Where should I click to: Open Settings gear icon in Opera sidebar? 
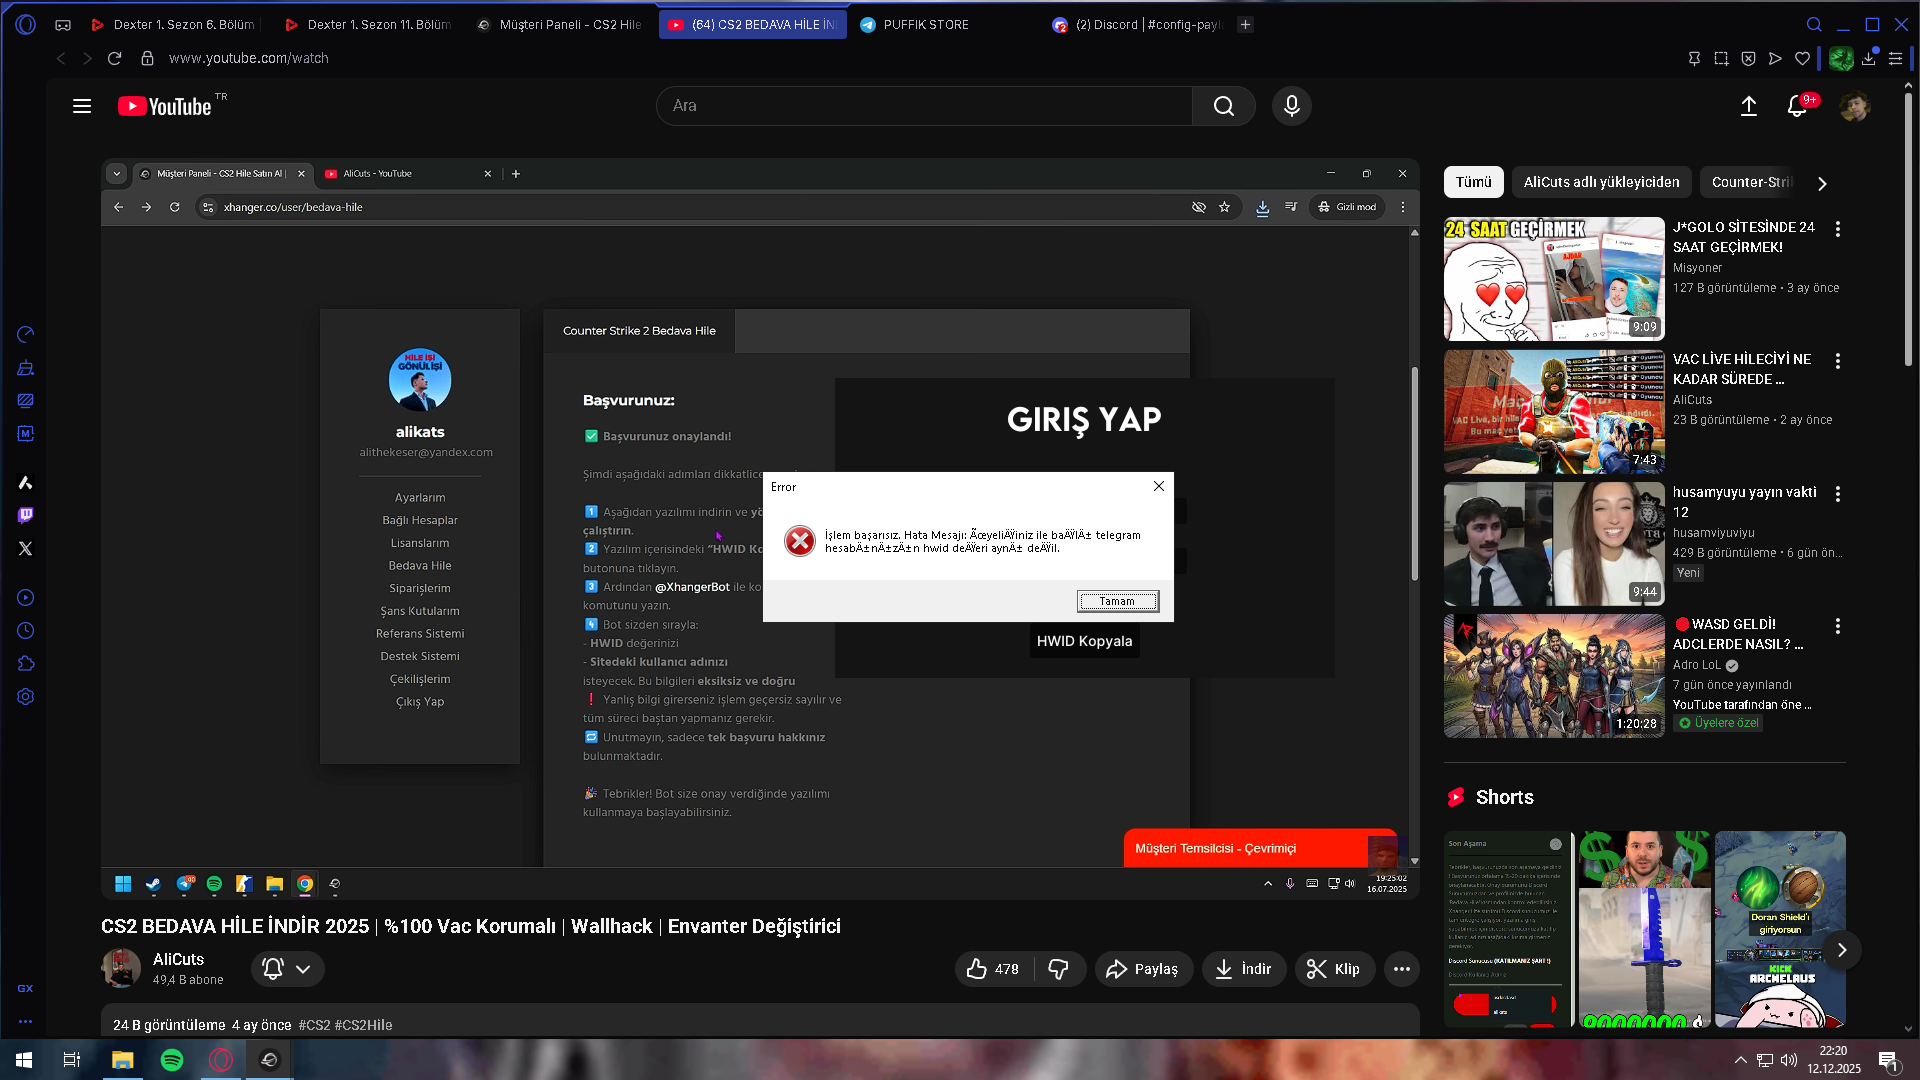(x=26, y=697)
